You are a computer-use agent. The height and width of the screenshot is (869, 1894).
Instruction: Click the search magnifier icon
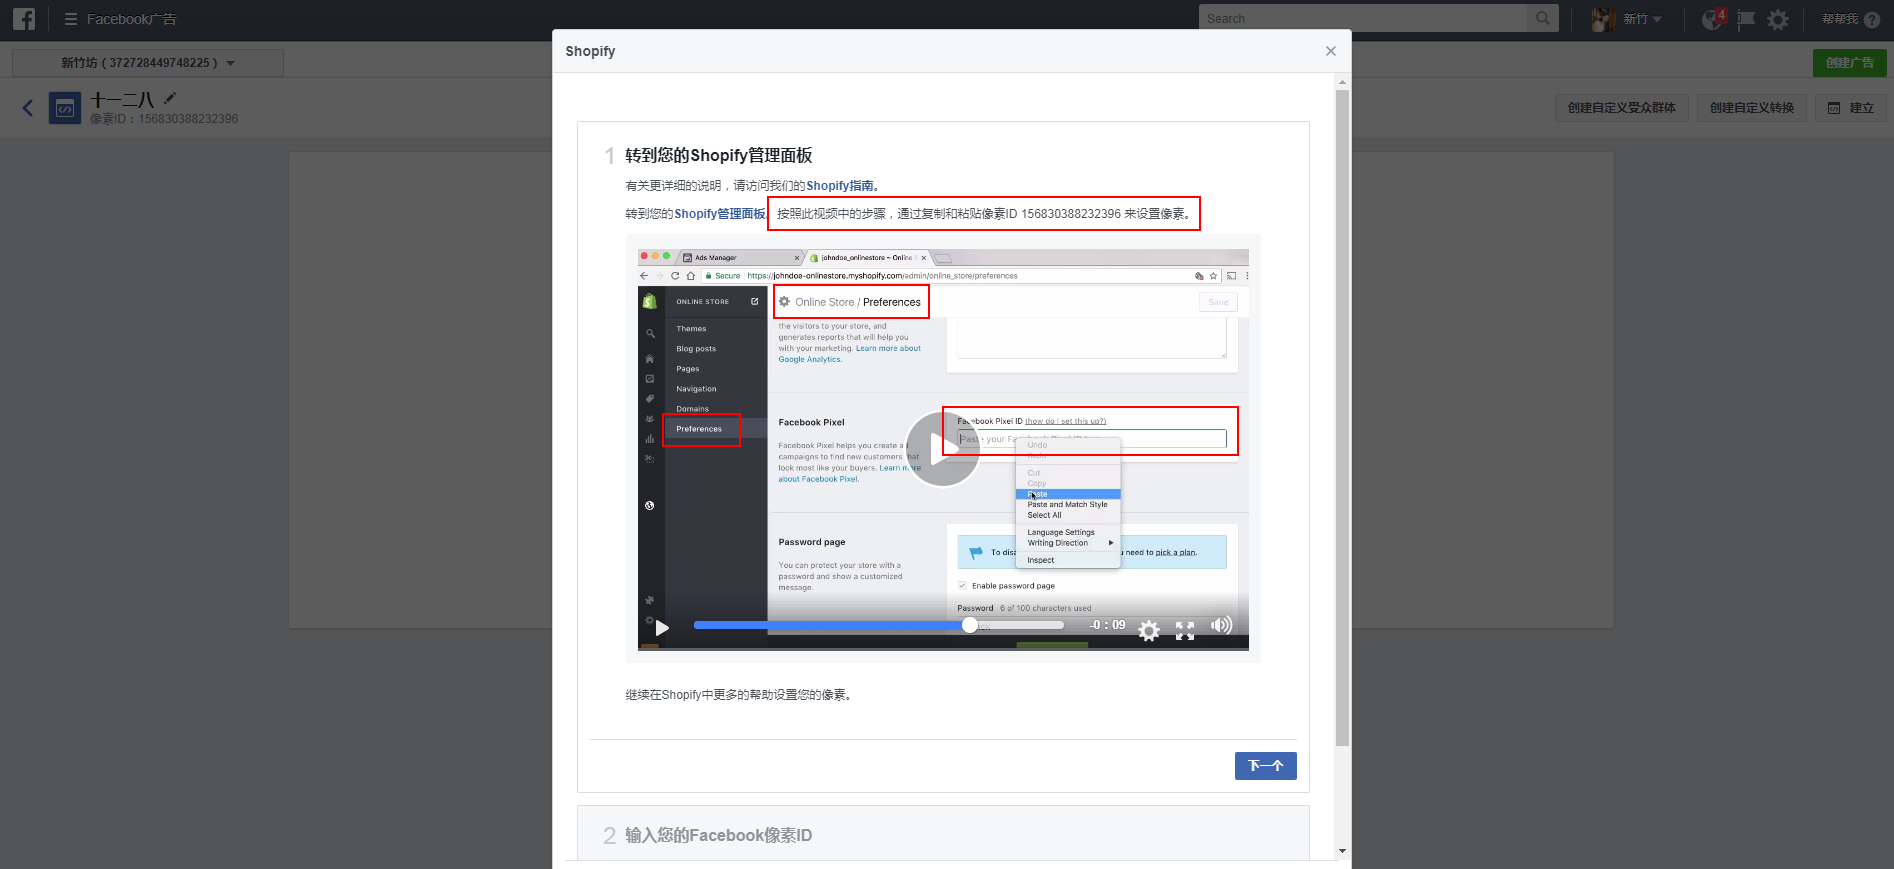(x=1543, y=18)
